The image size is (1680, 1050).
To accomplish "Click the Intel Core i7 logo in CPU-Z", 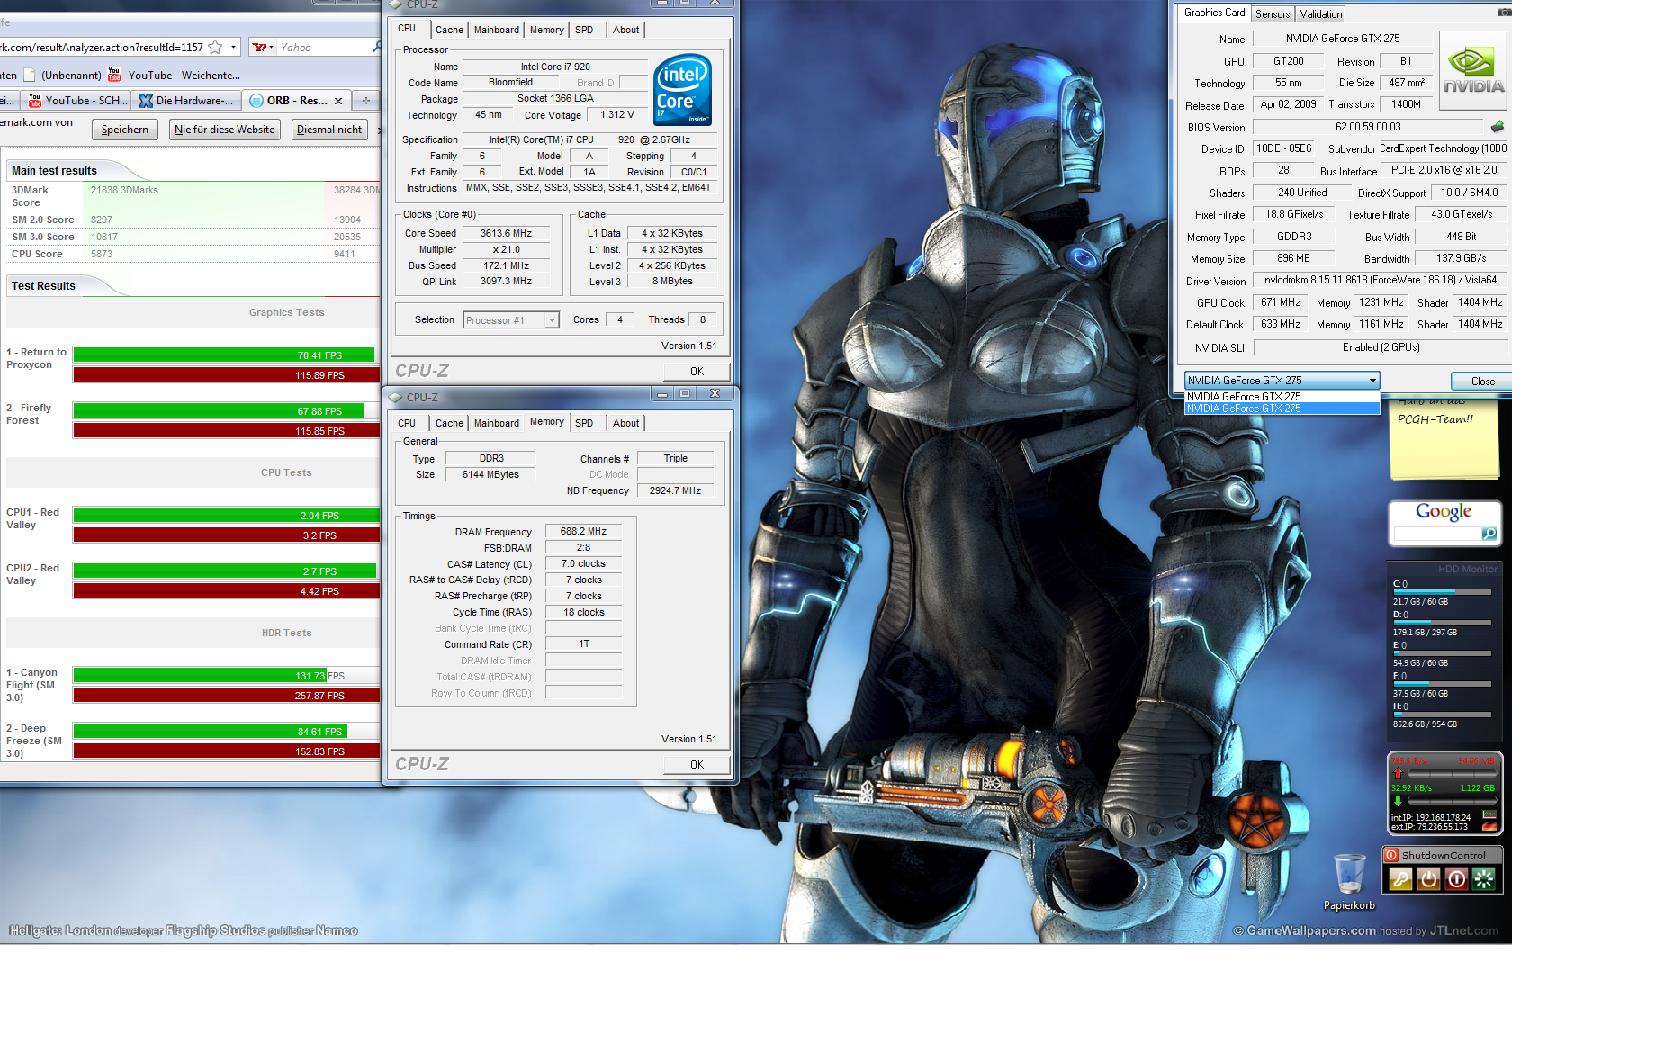I will click(x=682, y=90).
